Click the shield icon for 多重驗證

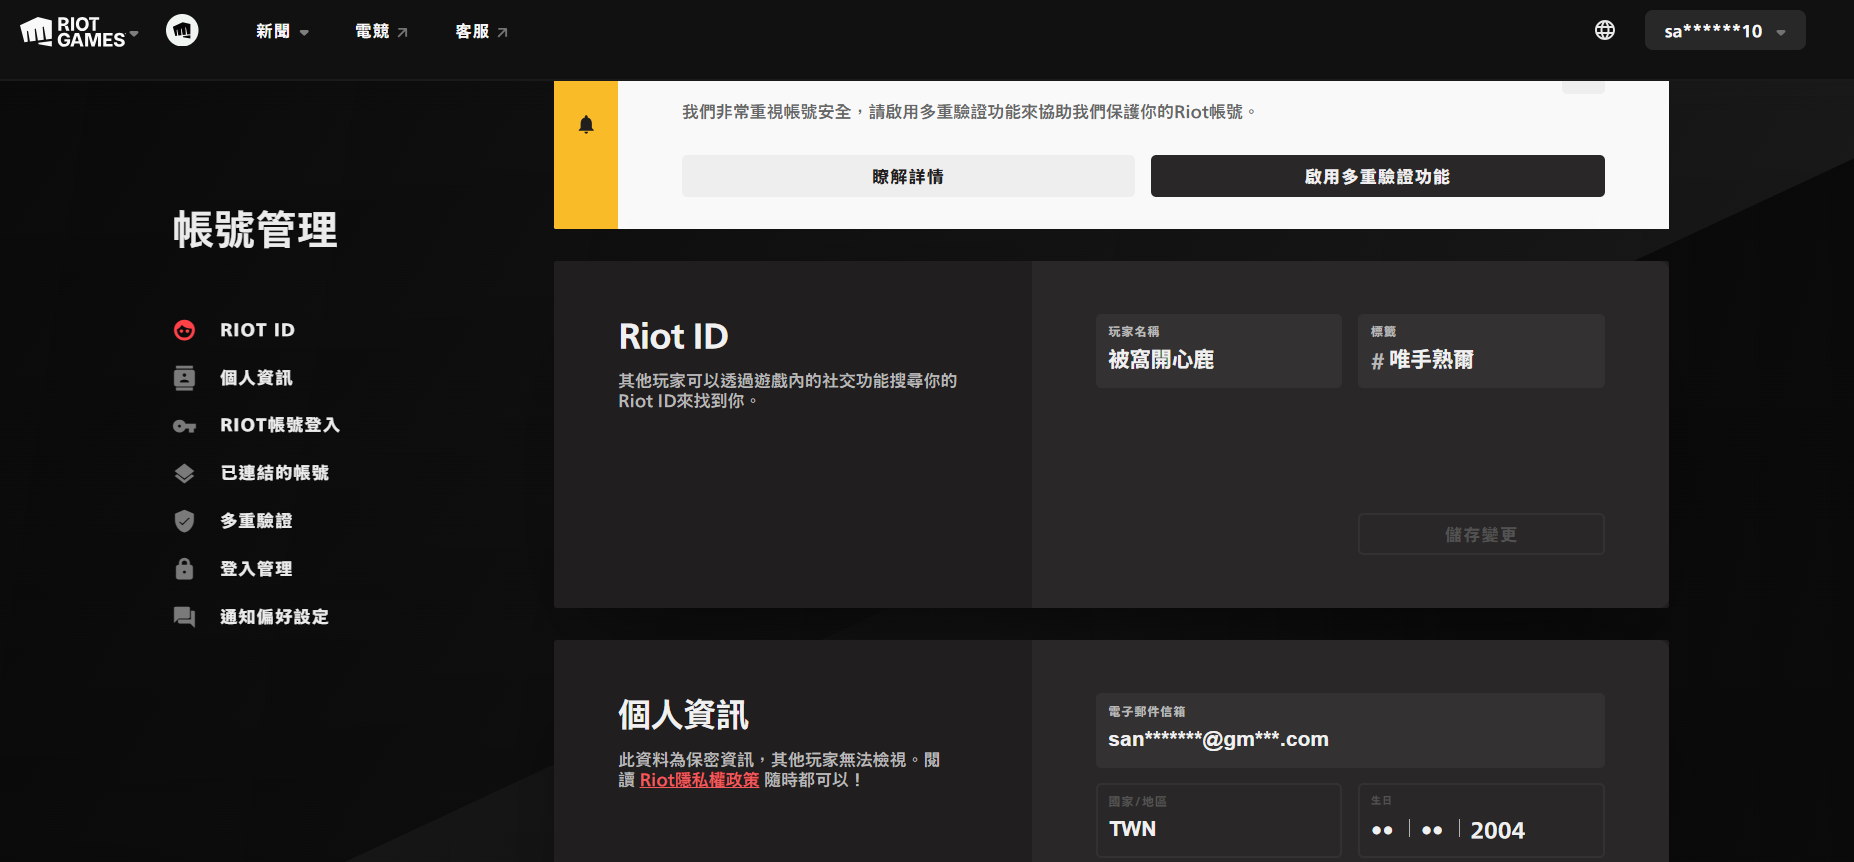(x=185, y=521)
